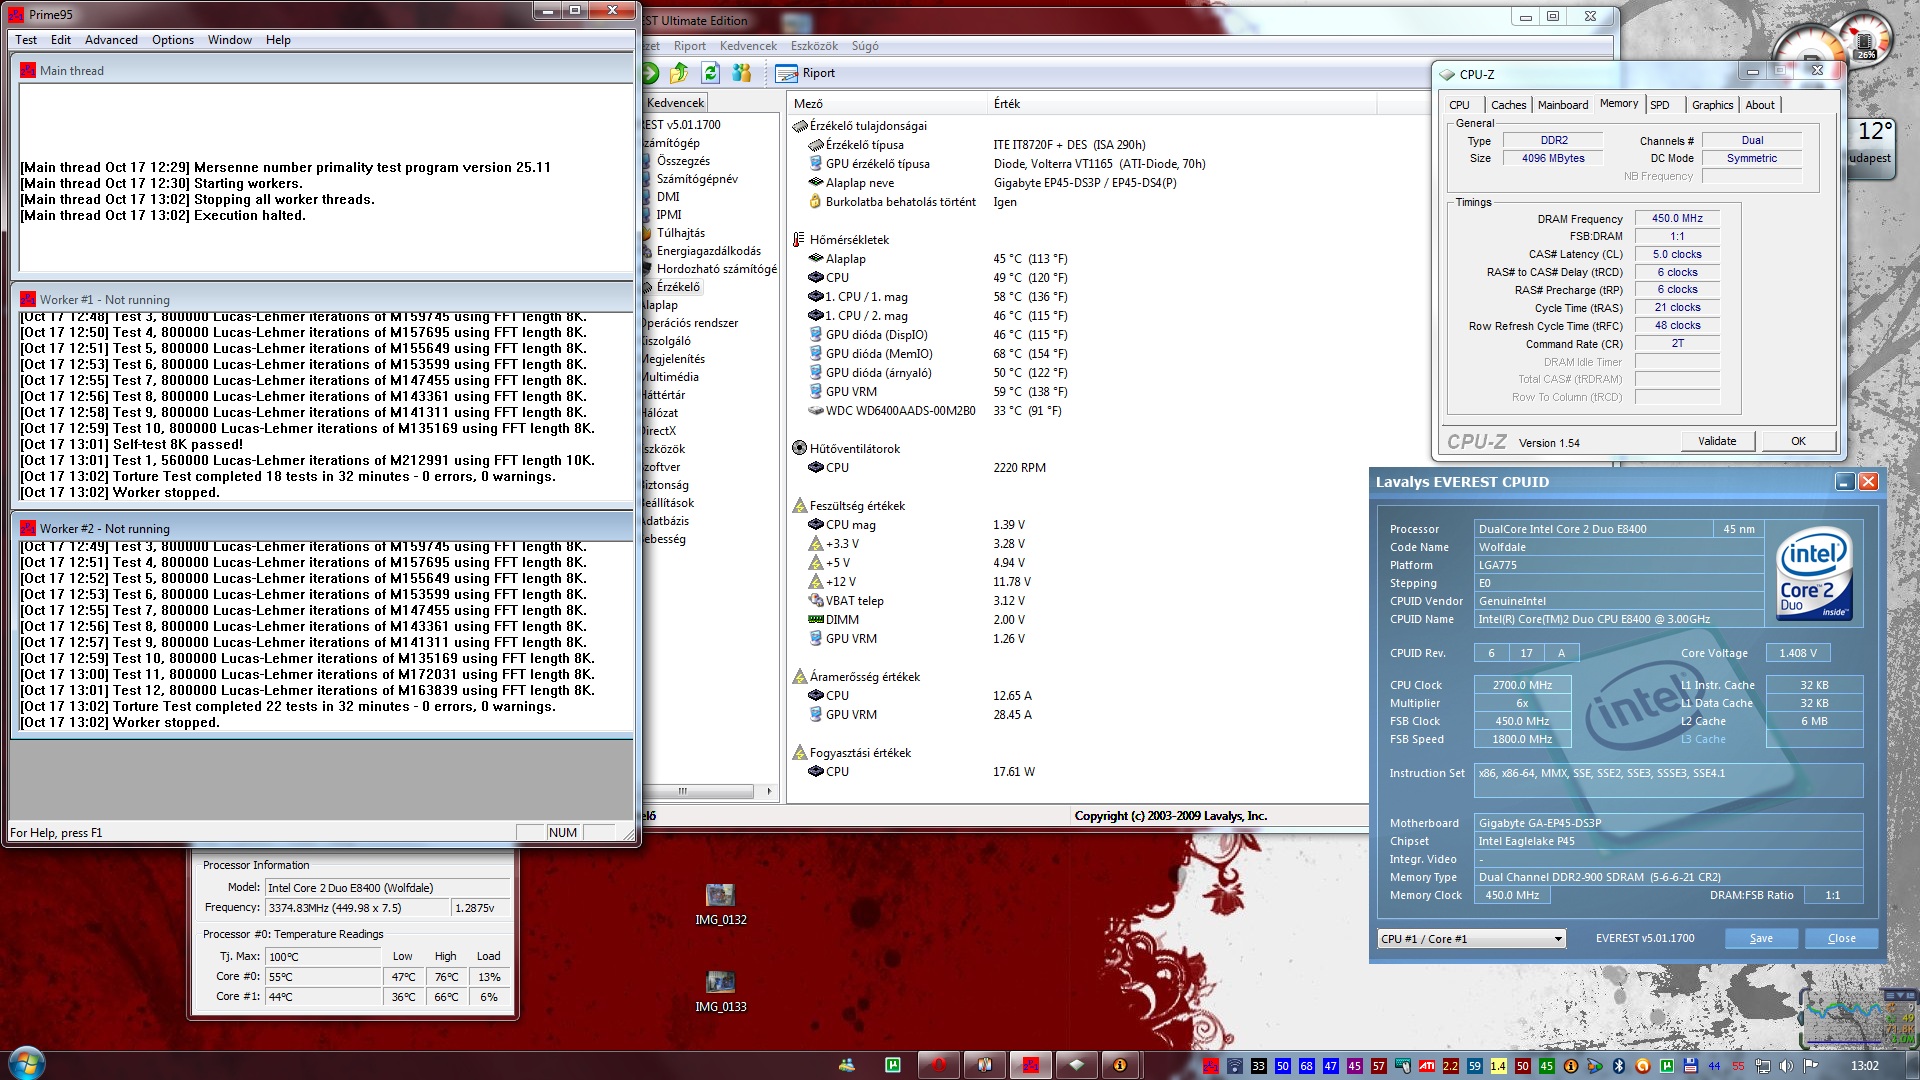Click the Main thread window icon in Prime95
Viewport: 1920px width, 1080px height.
28,70
